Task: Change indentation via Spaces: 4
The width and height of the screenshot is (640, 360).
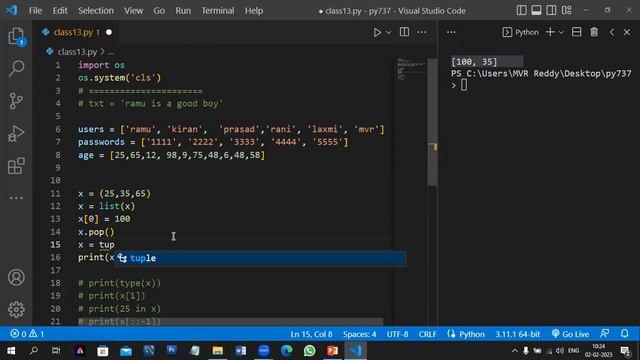Action: click(359, 334)
